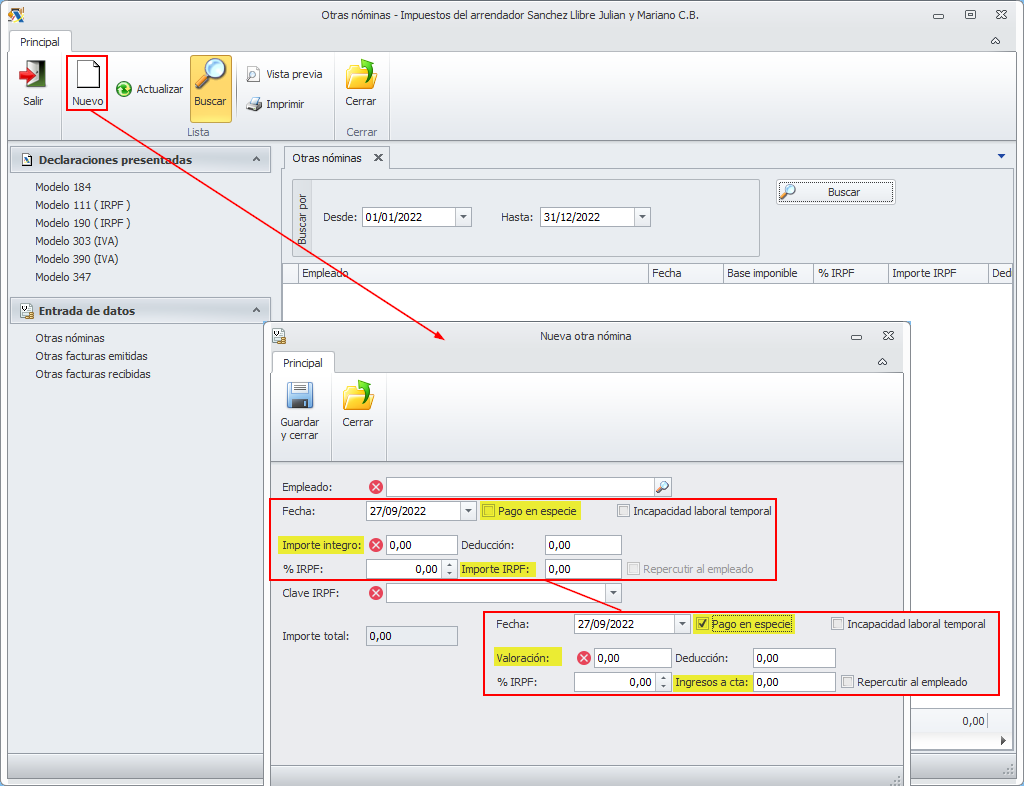
Task: Open Modelo 347 declaration
Action: [x=63, y=277]
